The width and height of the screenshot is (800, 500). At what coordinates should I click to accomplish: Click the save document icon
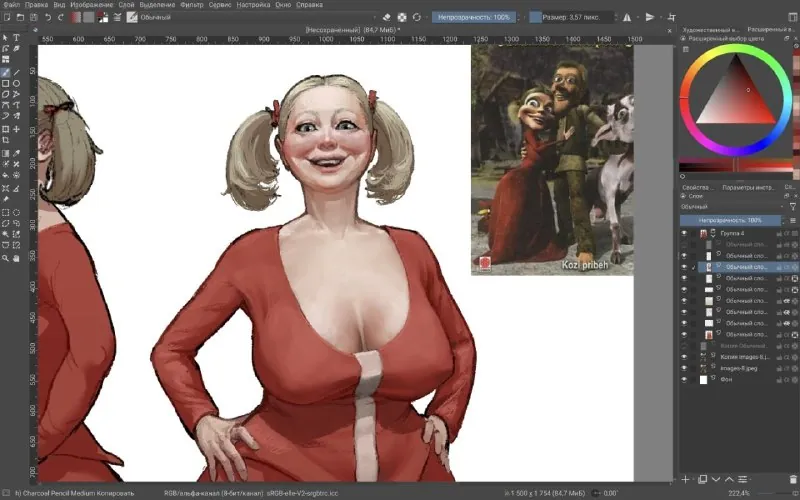[33, 17]
